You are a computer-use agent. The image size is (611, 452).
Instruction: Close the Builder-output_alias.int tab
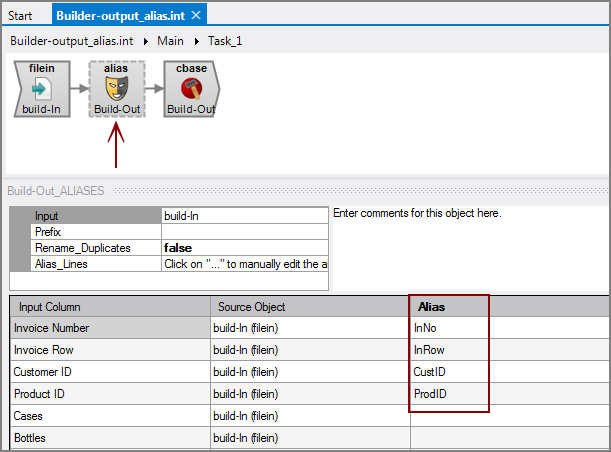(196, 15)
